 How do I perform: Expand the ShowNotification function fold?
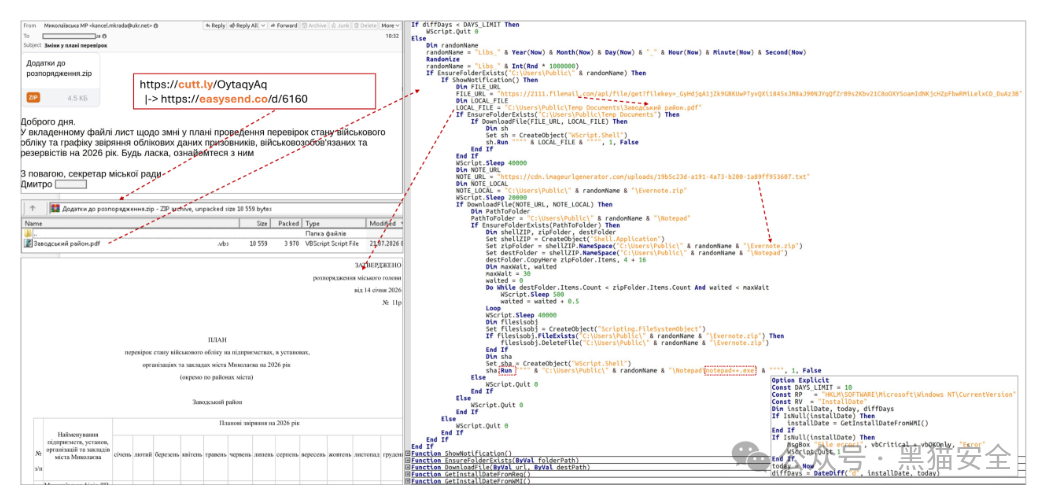click(407, 453)
